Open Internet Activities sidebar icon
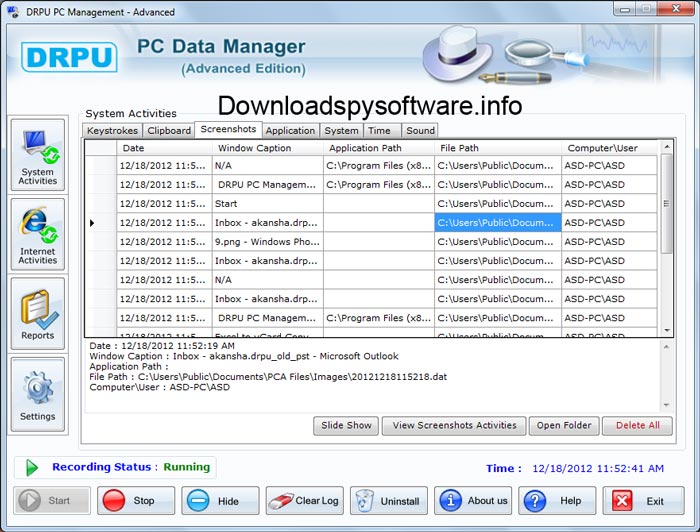 click(x=38, y=234)
